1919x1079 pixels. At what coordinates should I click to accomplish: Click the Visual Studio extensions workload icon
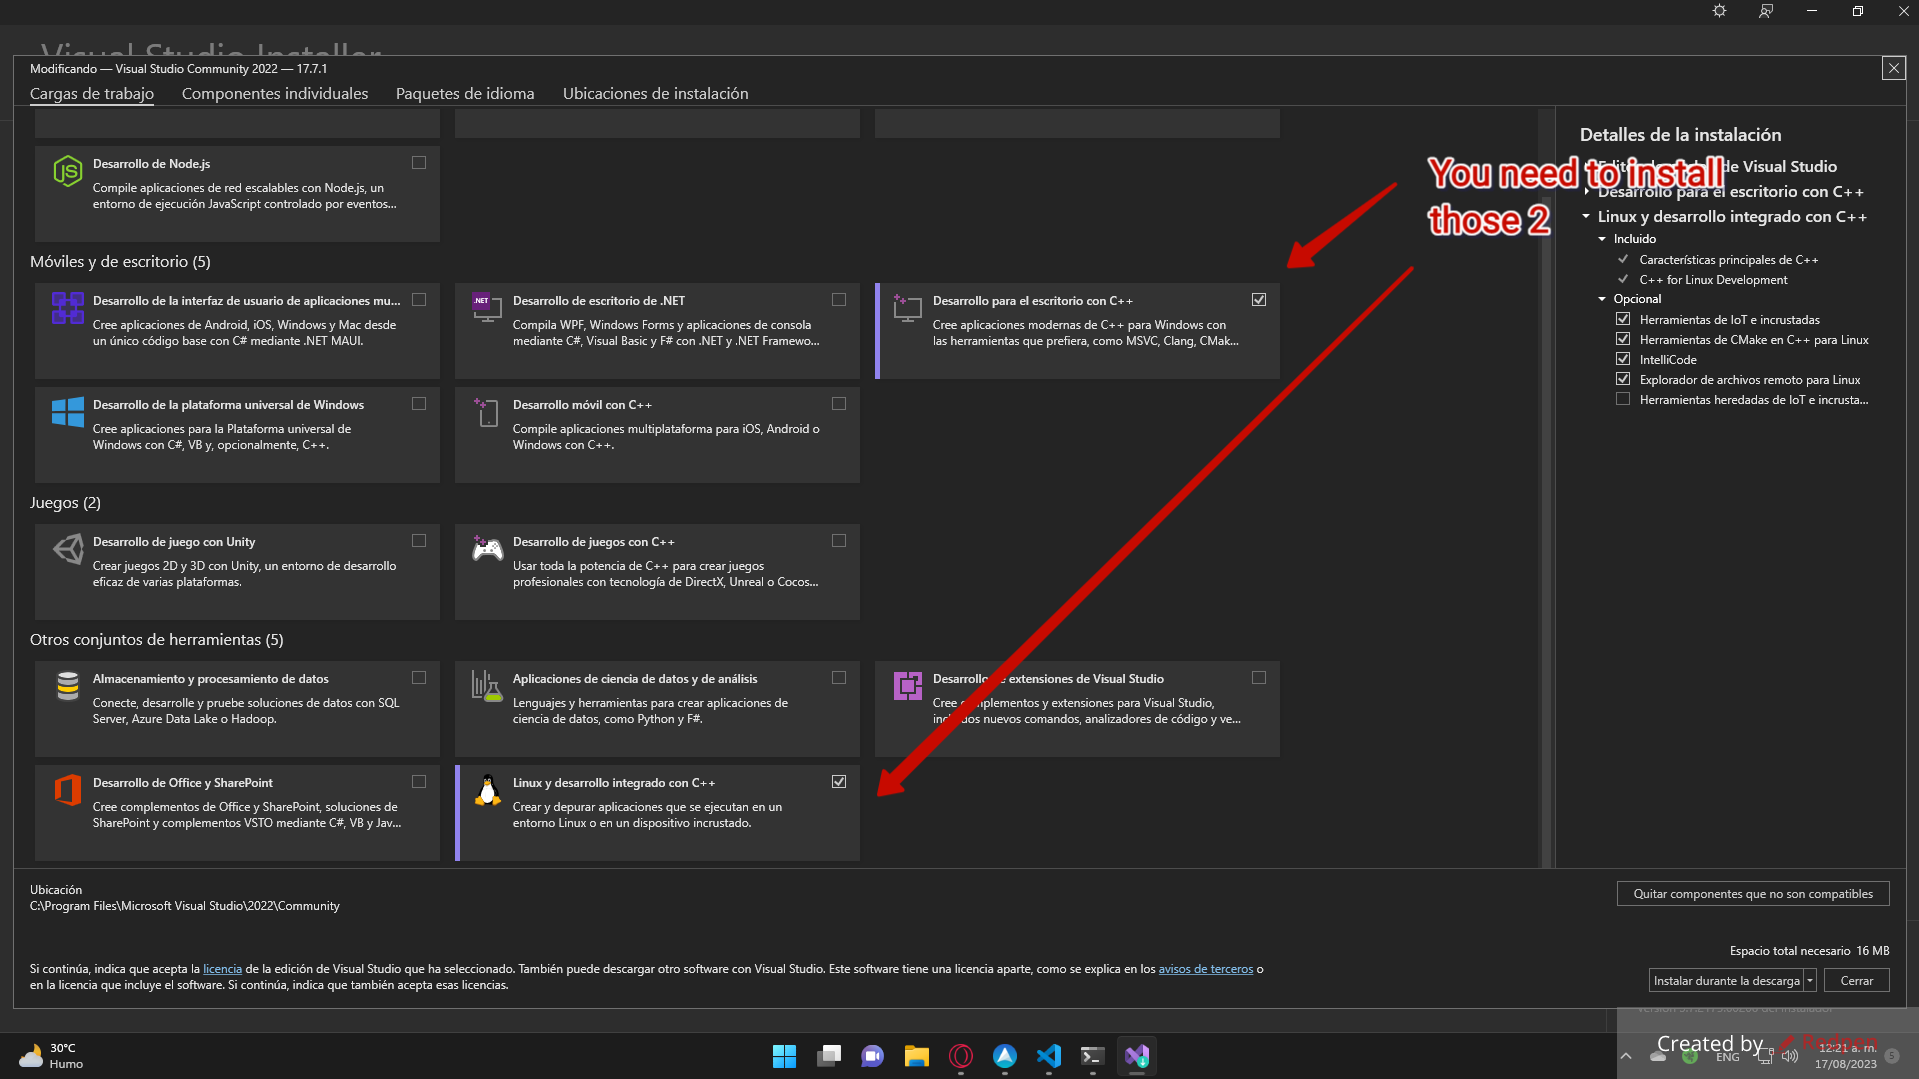pyautogui.click(x=906, y=686)
